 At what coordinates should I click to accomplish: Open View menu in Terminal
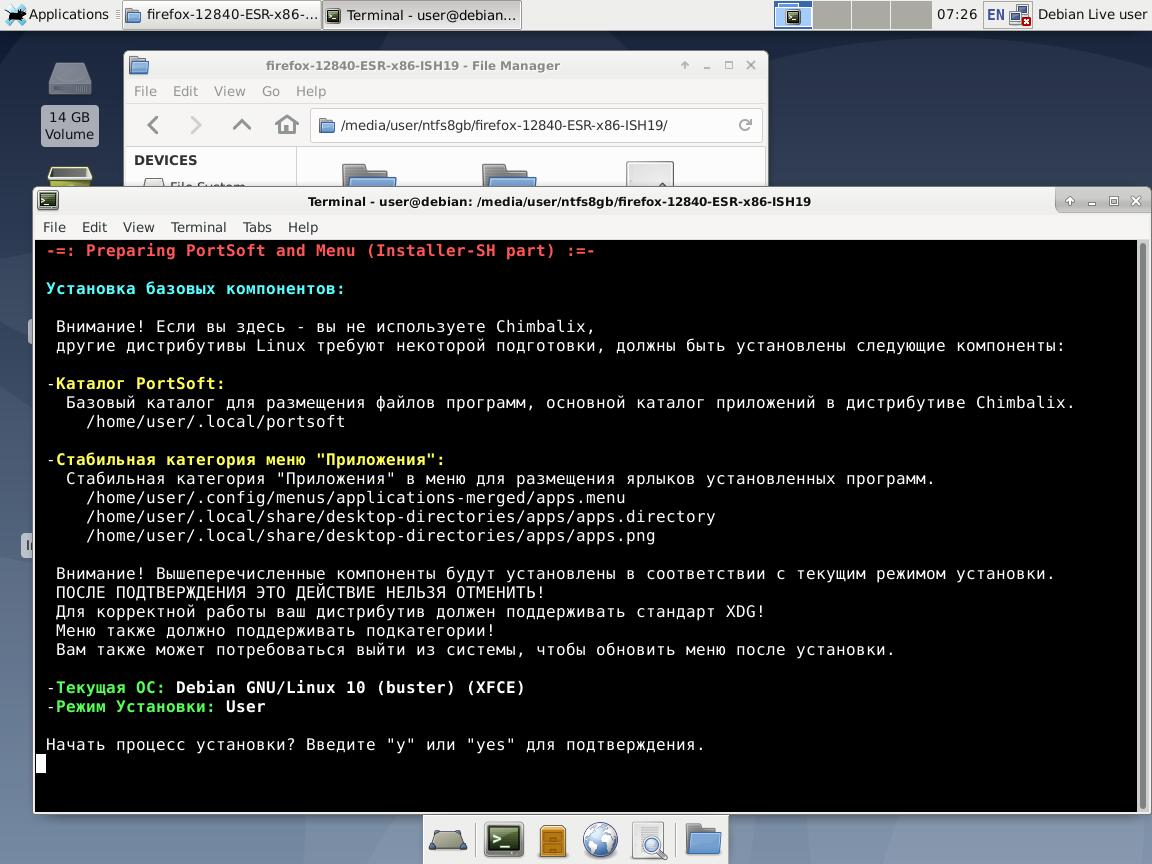point(138,227)
